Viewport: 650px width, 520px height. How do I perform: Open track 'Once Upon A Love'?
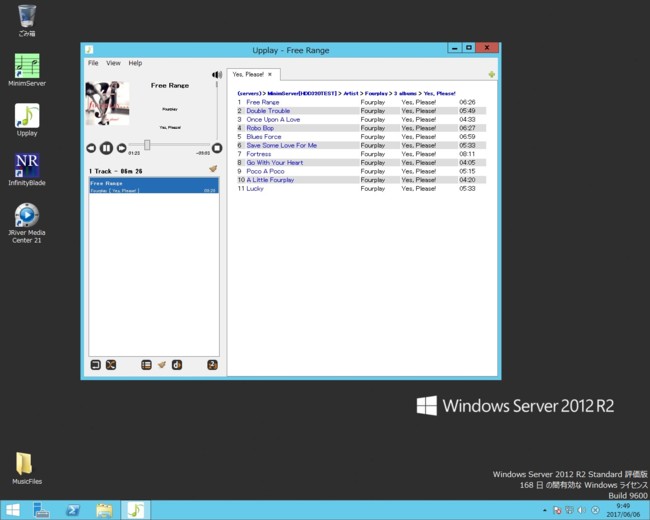click(x=273, y=119)
